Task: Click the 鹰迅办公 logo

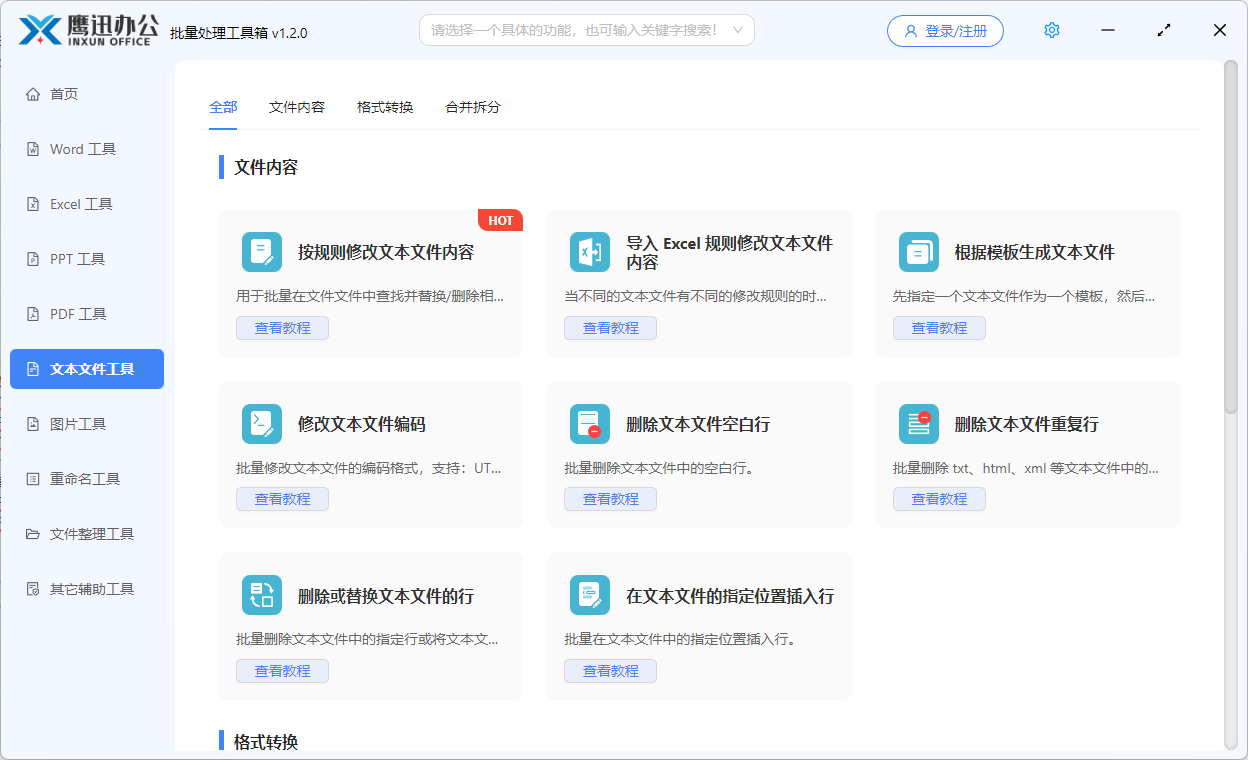Action: (85, 30)
